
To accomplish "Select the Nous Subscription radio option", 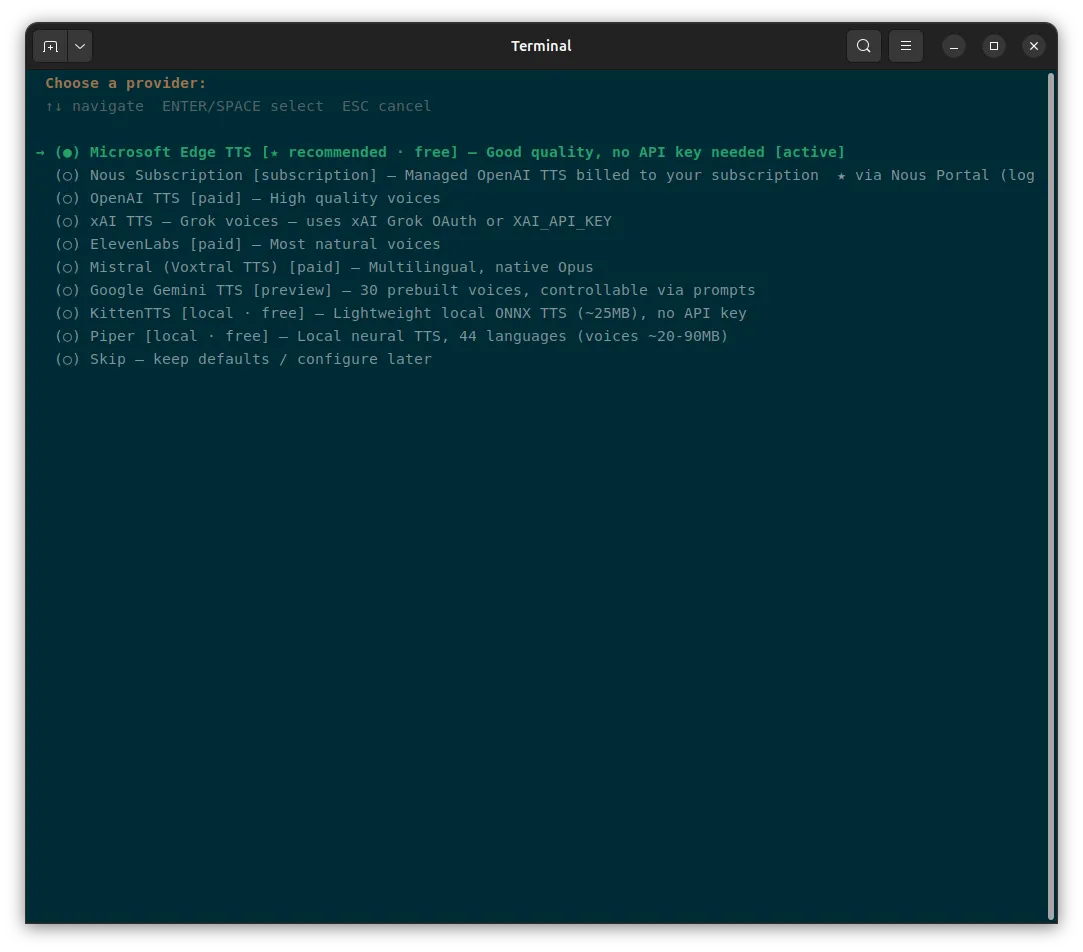I will click(544, 175).
